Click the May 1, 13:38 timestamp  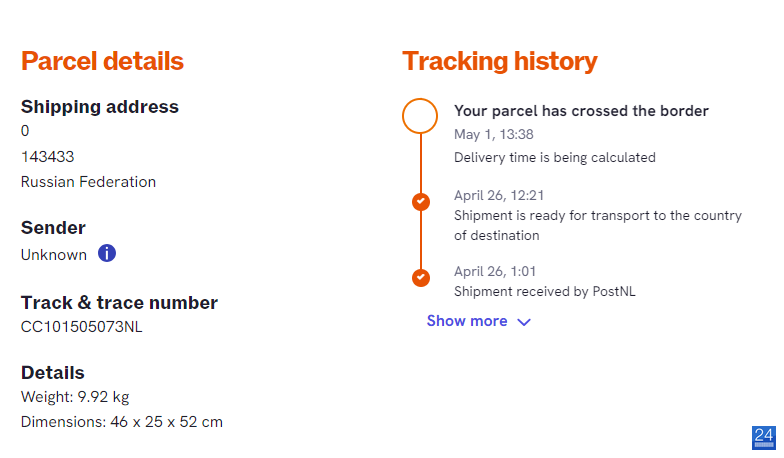pos(494,134)
